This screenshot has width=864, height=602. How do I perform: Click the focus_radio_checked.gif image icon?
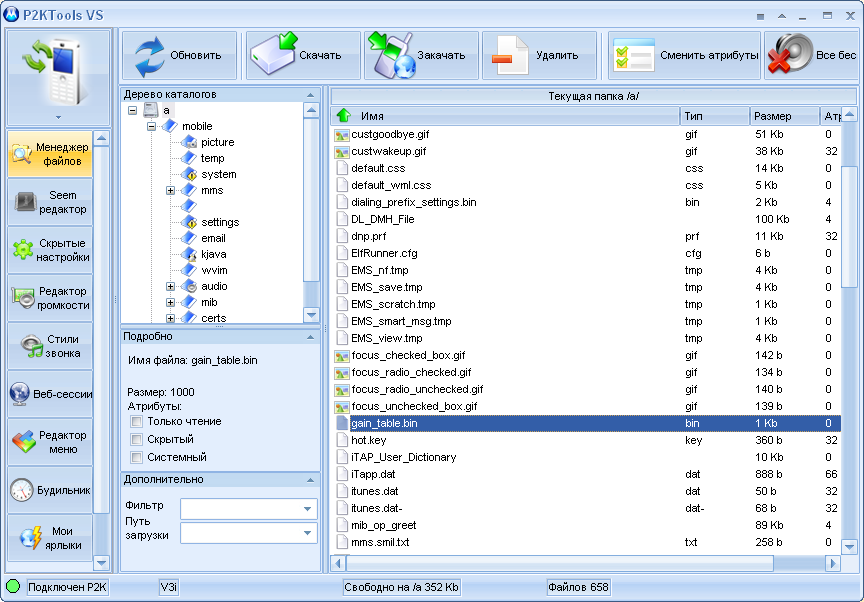(342, 373)
